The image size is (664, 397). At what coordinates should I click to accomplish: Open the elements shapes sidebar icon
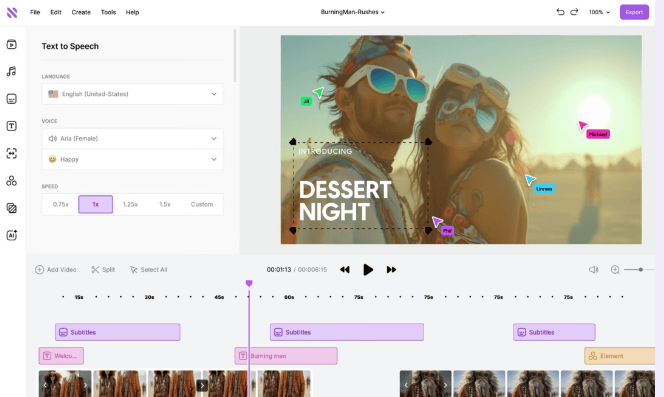(x=11, y=181)
